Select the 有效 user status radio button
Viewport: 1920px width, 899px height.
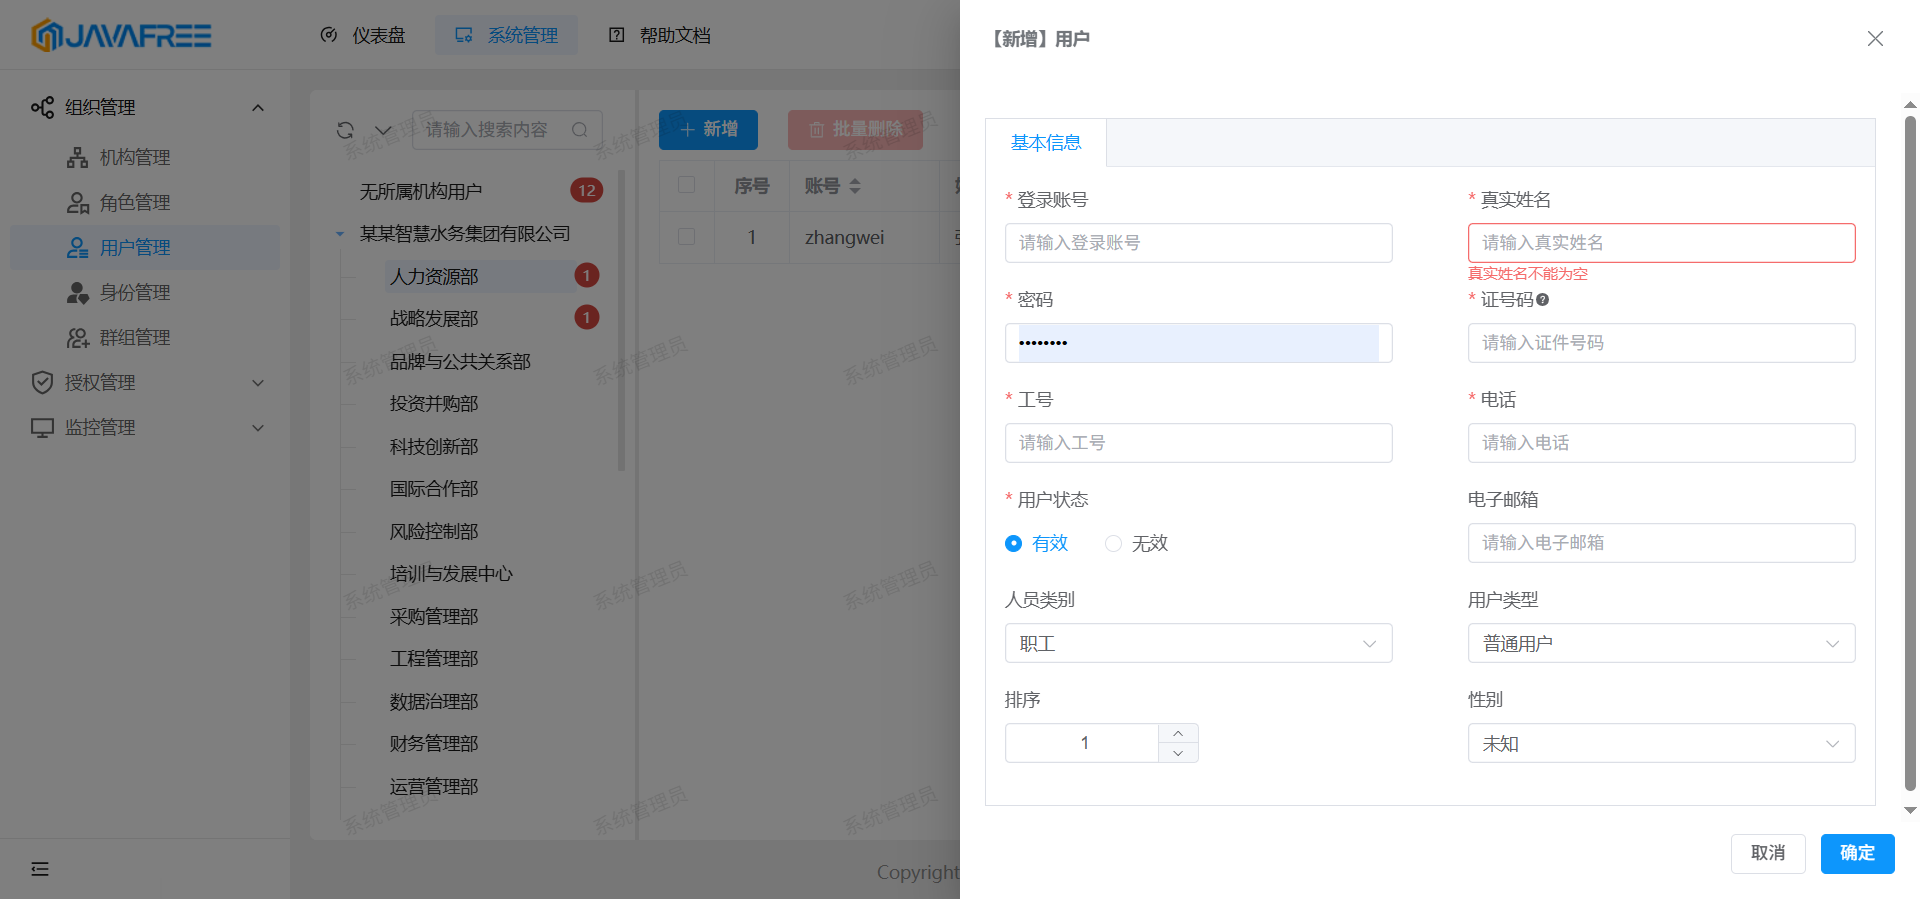(1014, 543)
